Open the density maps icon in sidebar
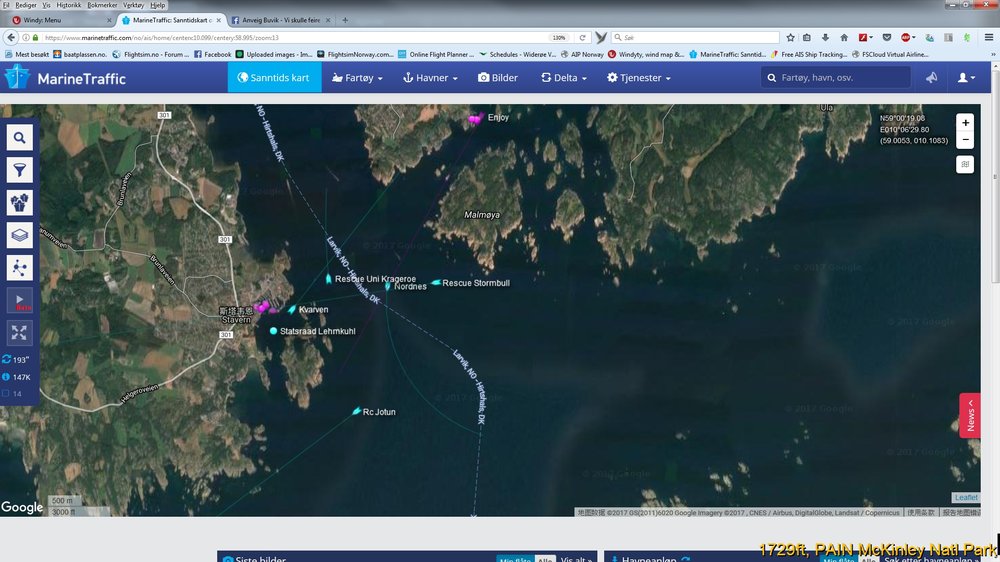This screenshot has width=1000, height=562. pyautogui.click(x=20, y=203)
